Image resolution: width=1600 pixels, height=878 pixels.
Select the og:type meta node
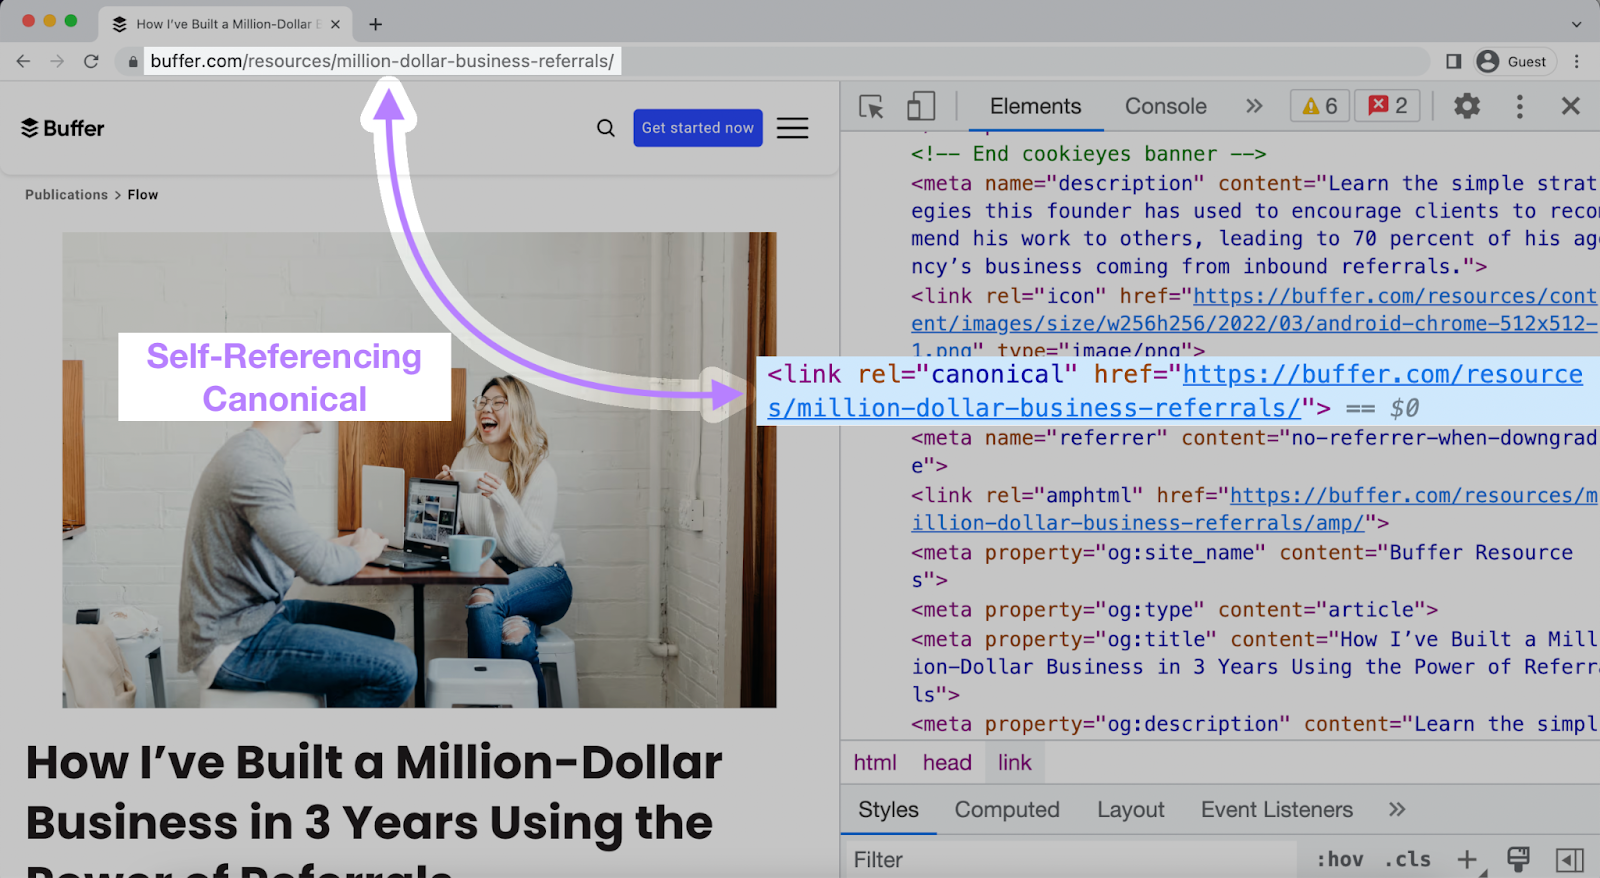coord(1175,610)
